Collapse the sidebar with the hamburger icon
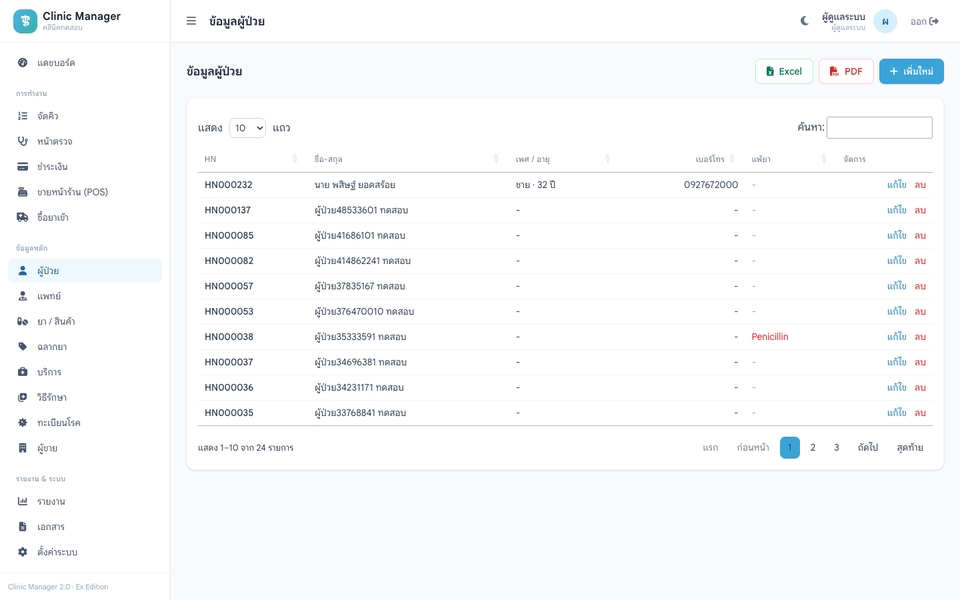Image resolution: width=960 pixels, height=600 pixels. click(x=191, y=21)
